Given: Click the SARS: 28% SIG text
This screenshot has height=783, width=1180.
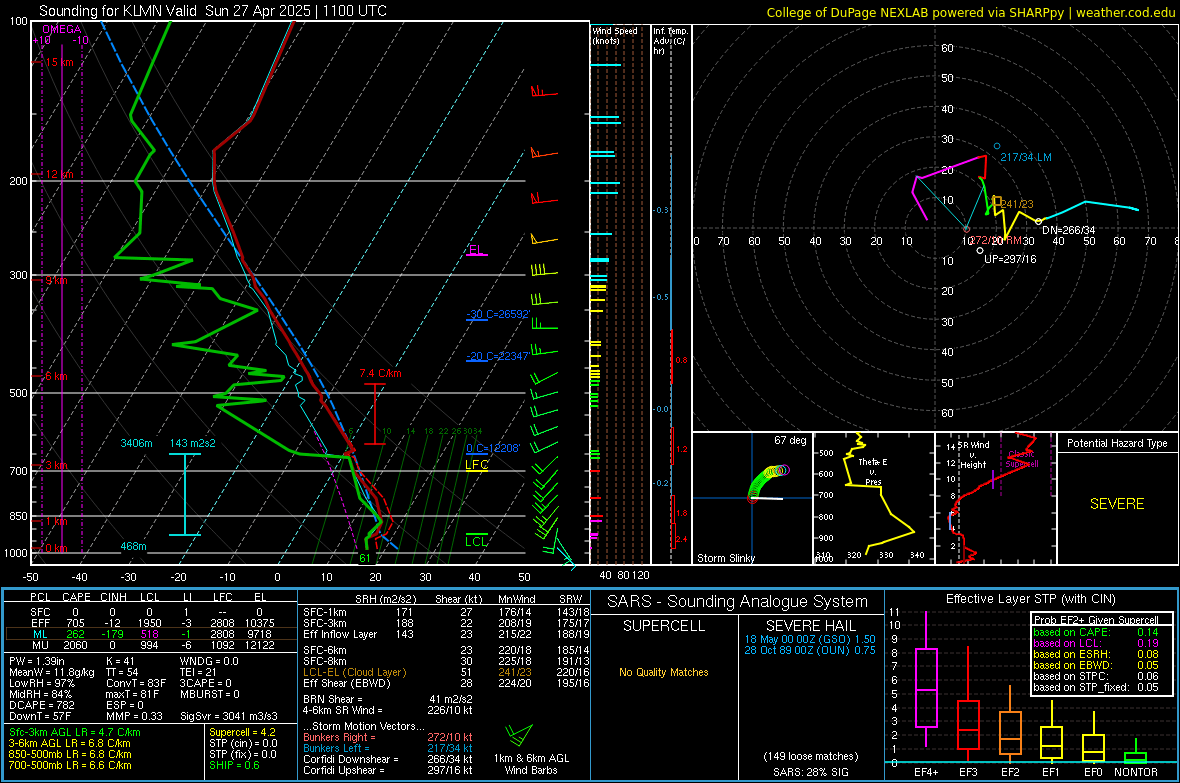Looking at the screenshot, I should pyautogui.click(x=810, y=772).
